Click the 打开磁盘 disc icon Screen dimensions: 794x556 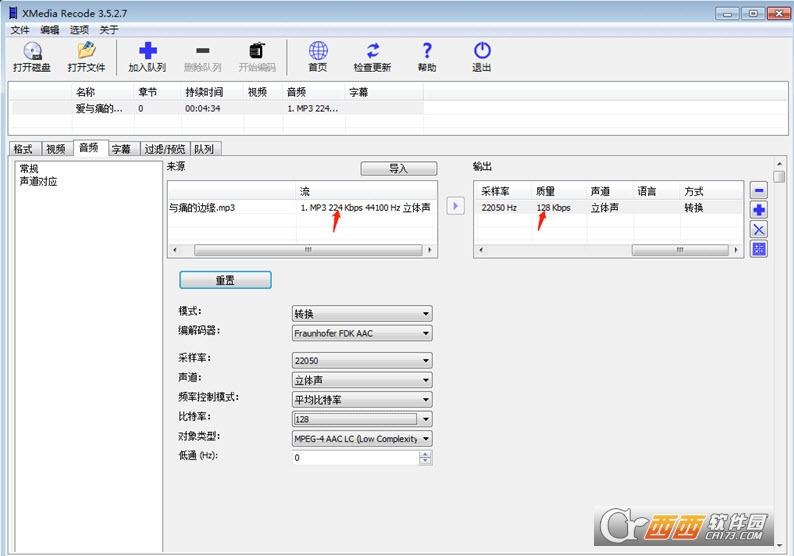[32, 51]
